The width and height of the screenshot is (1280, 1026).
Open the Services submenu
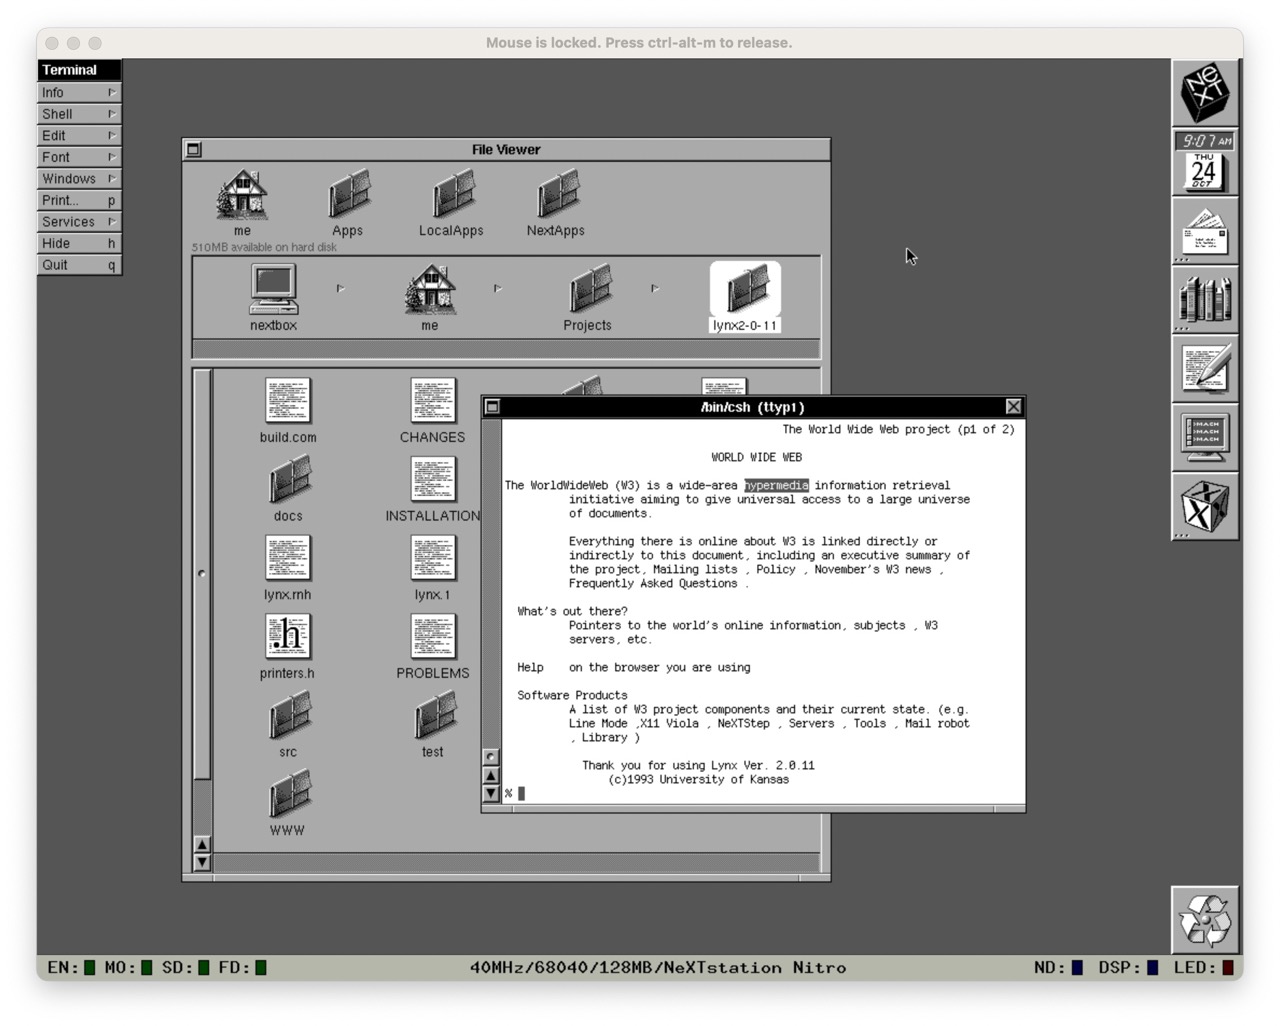(x=79, y=222)
